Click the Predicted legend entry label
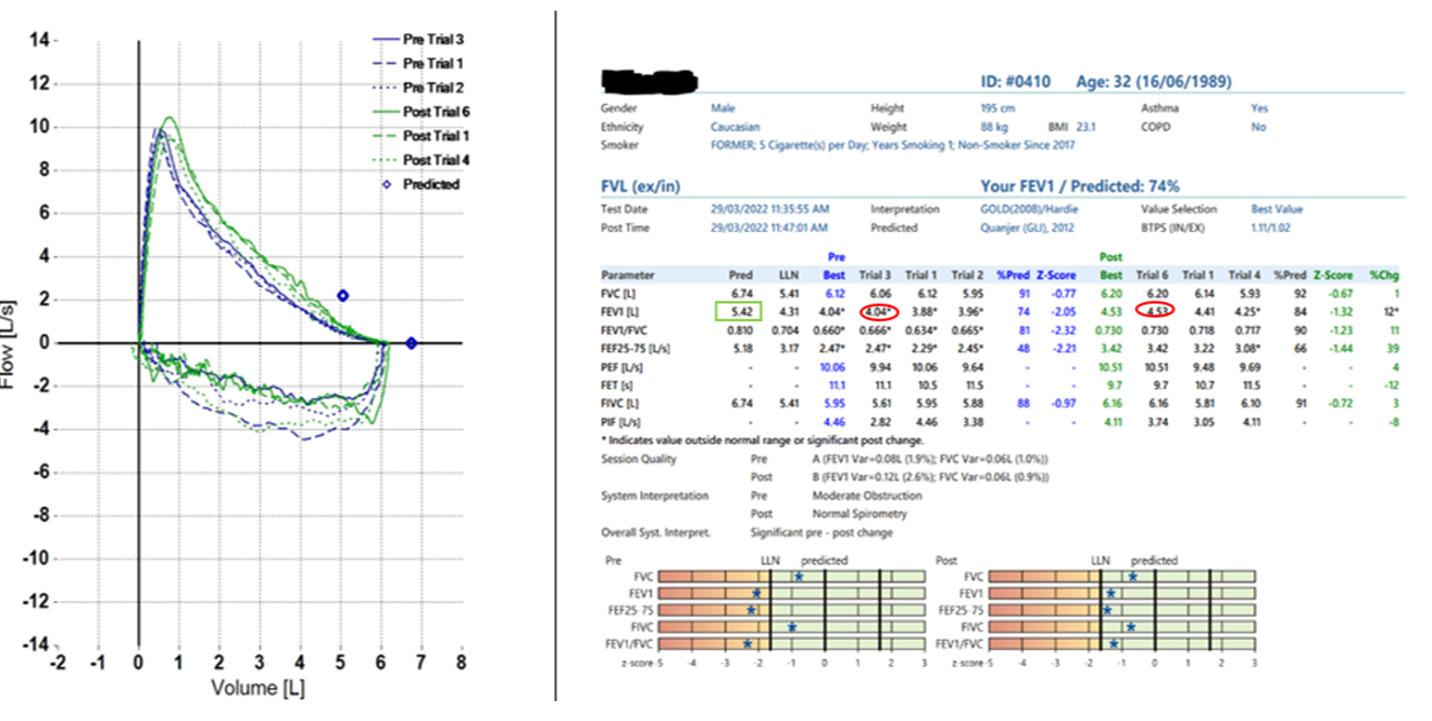Screen dimensions: 1432x721 (431, 184)
